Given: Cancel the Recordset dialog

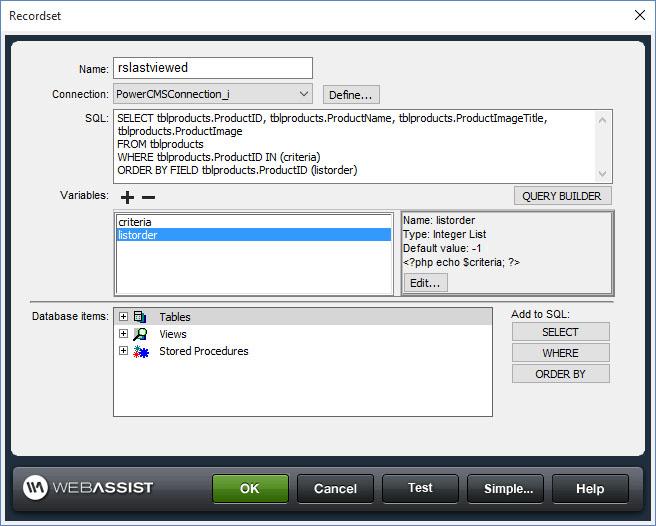Looking at the screenshot, I should 335,488.
